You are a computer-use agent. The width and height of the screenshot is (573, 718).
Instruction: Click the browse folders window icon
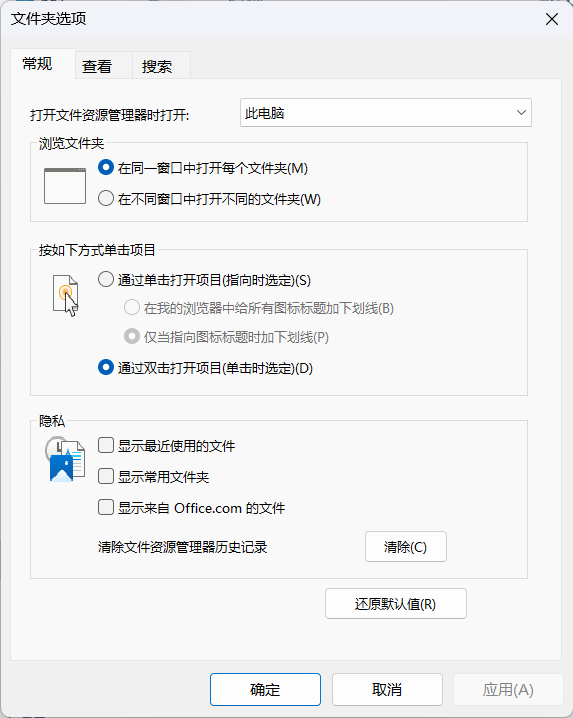65,186
